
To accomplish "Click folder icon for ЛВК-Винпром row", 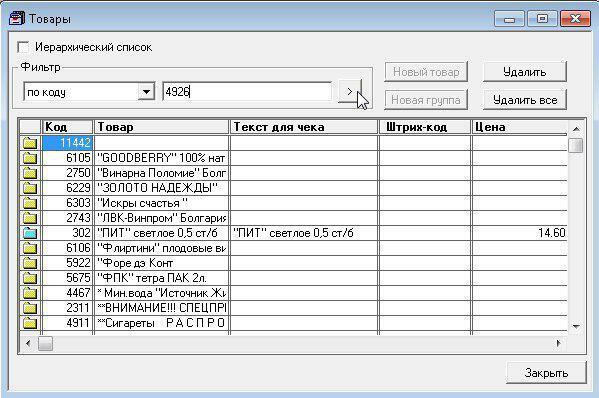I will 30,218.
